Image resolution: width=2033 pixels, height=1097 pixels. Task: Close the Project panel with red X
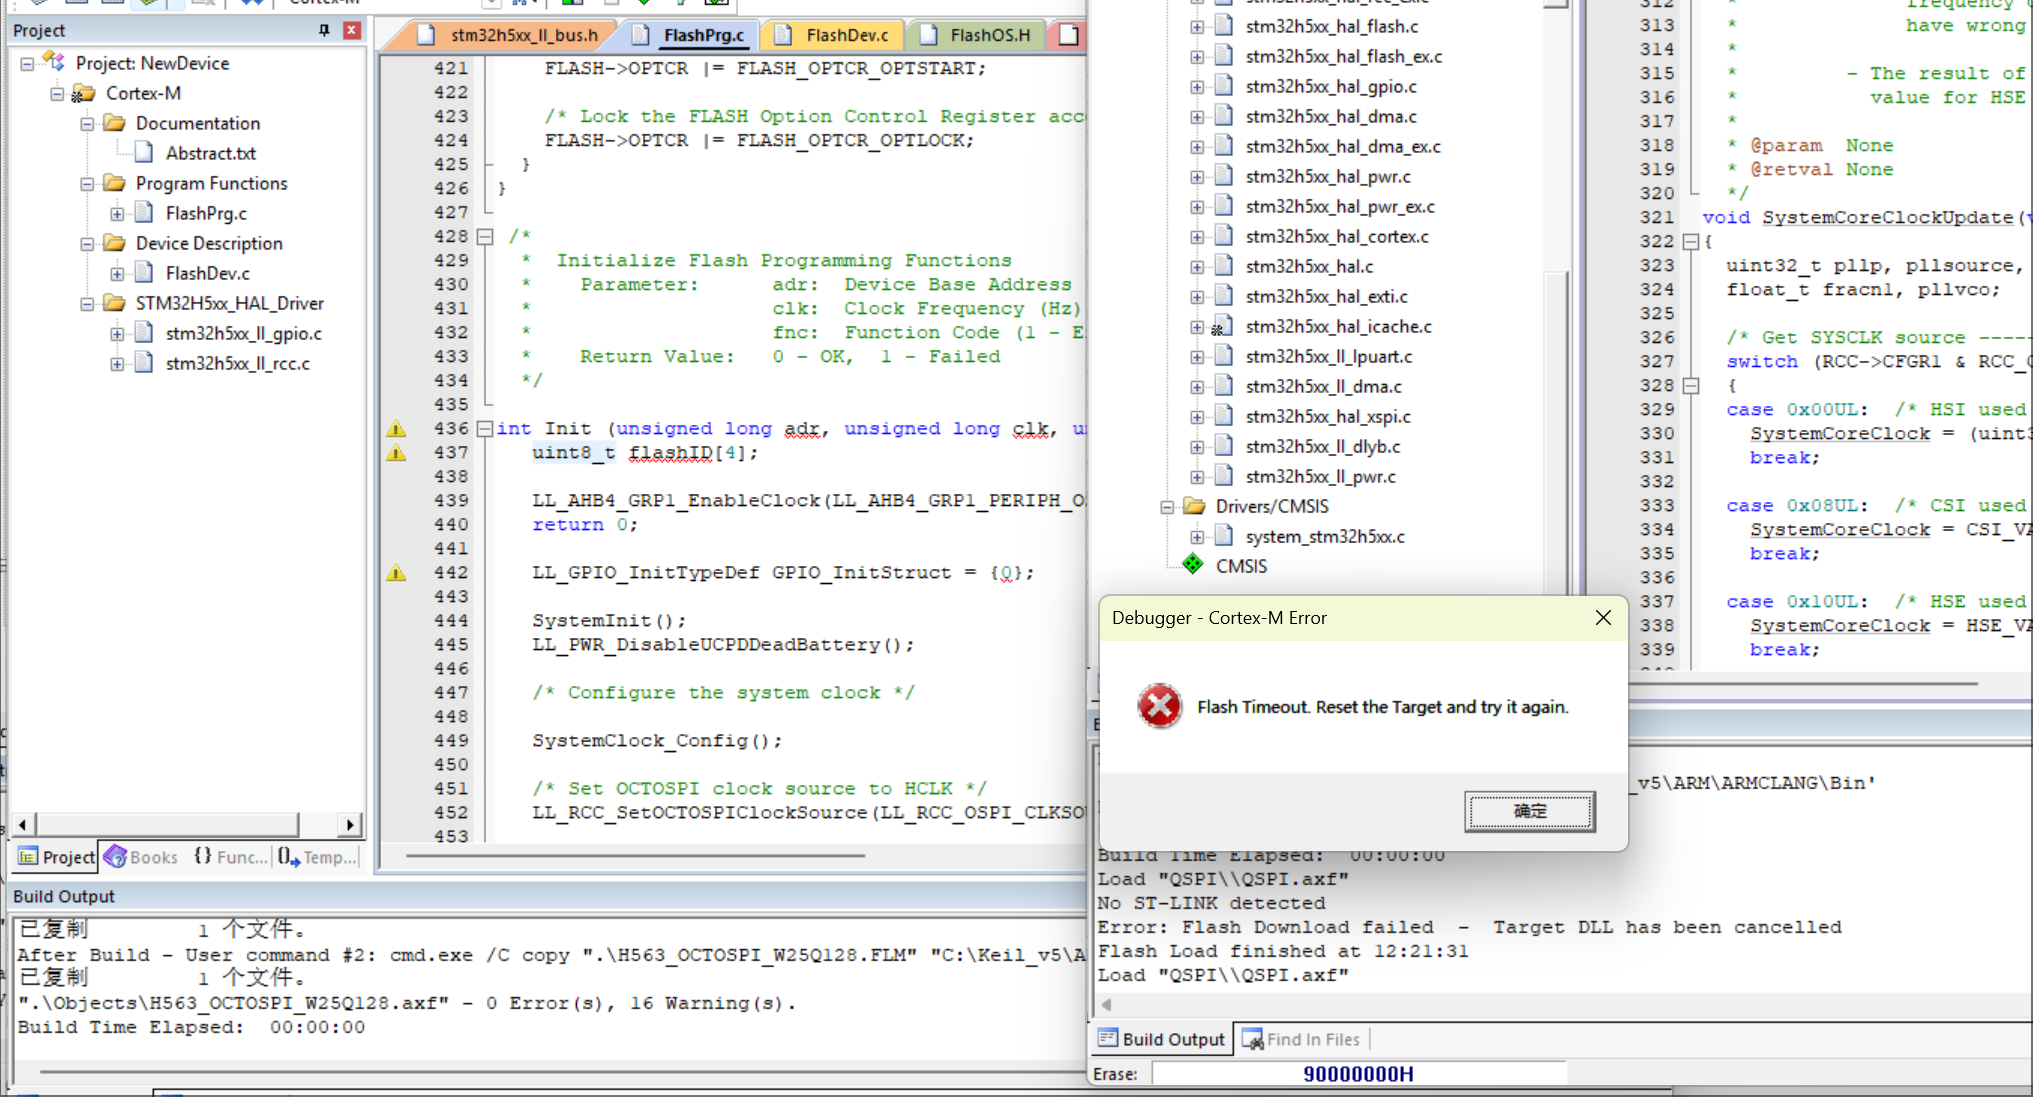coord(351,30)
